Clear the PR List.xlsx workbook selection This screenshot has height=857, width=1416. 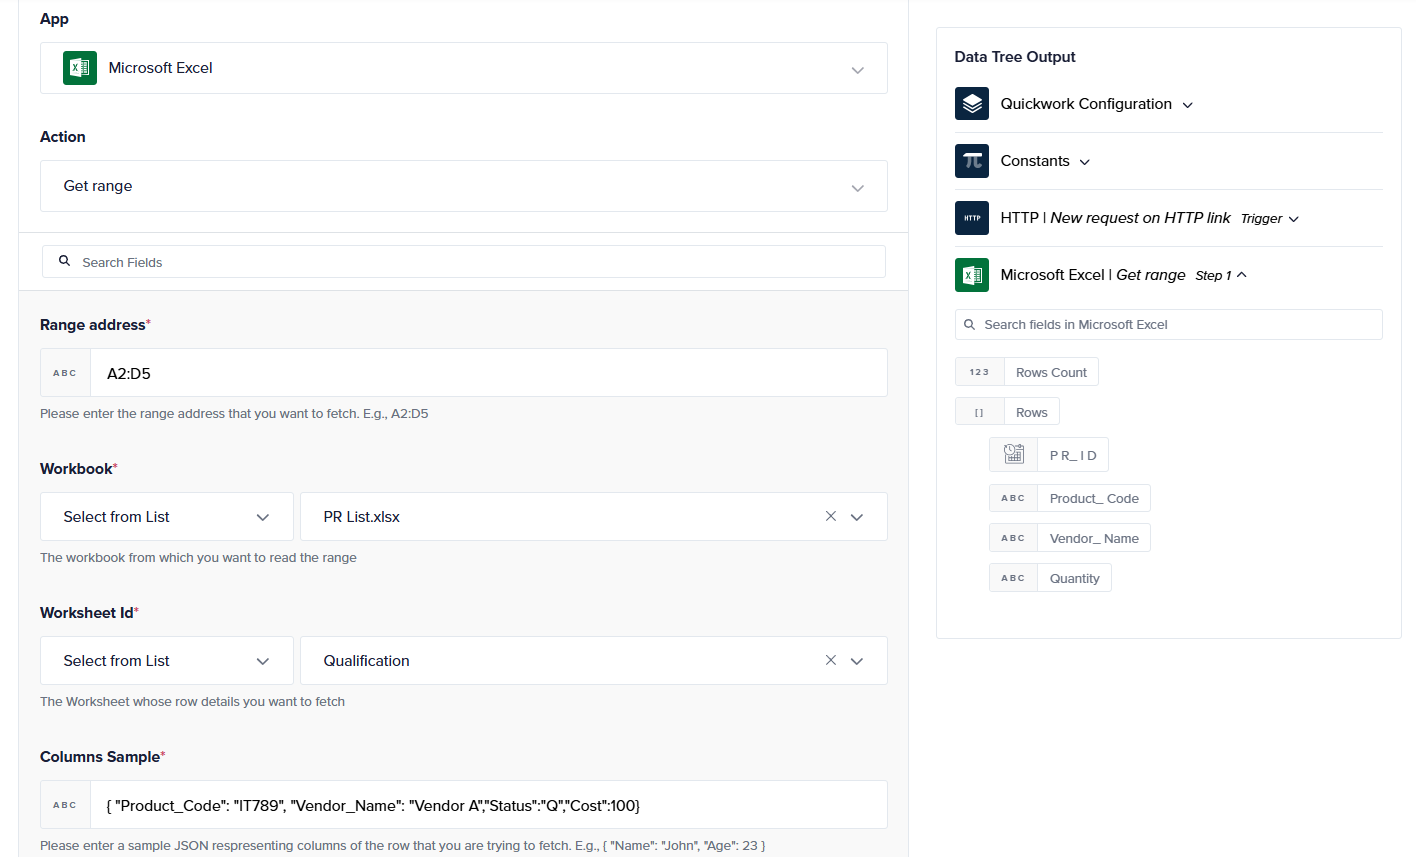[x=830, y=517]
